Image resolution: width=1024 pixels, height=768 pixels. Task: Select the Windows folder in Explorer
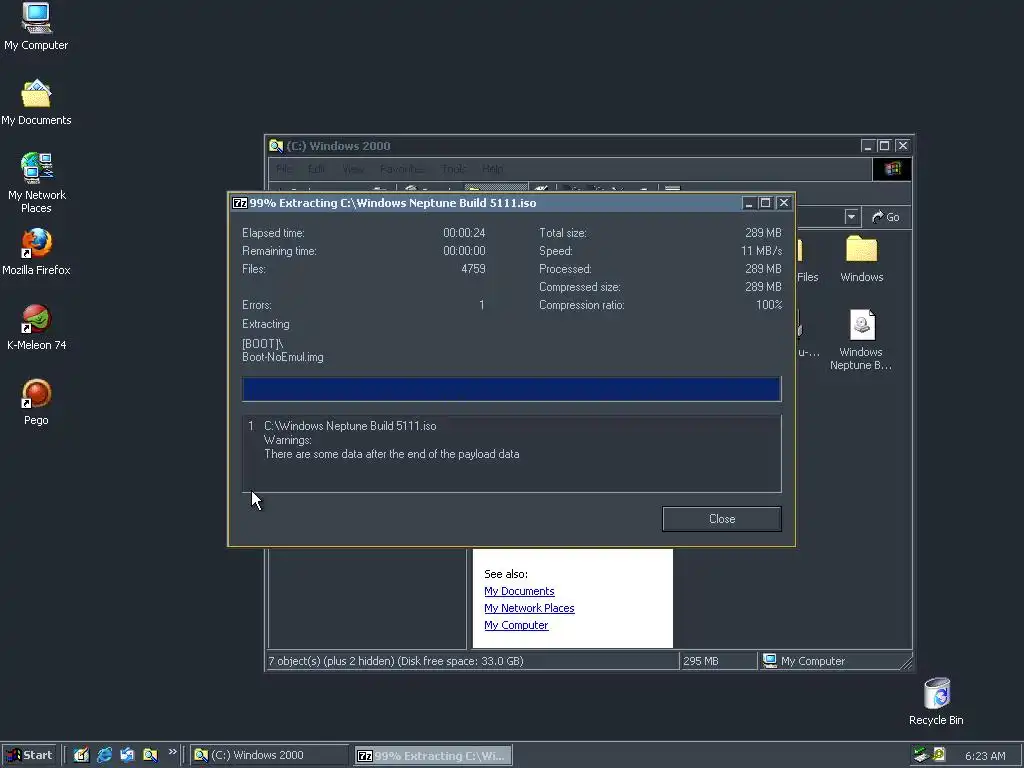click(x=861, y=259)
